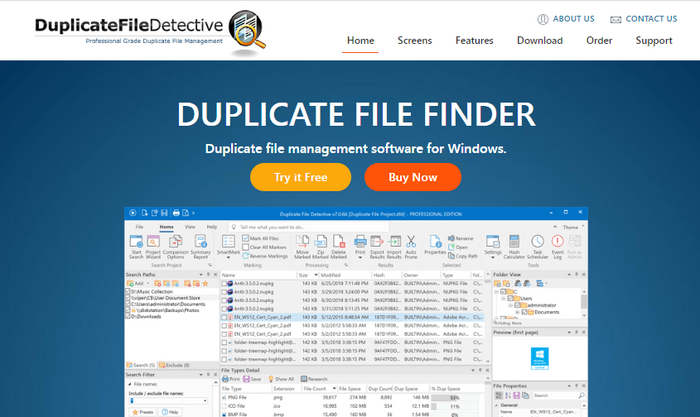The width and height of the screenshot is (700, 417).
Task: Toggle the checkbox for the first Antlr.3.5.0.2.nupkg row
Action: pos(224,284)
